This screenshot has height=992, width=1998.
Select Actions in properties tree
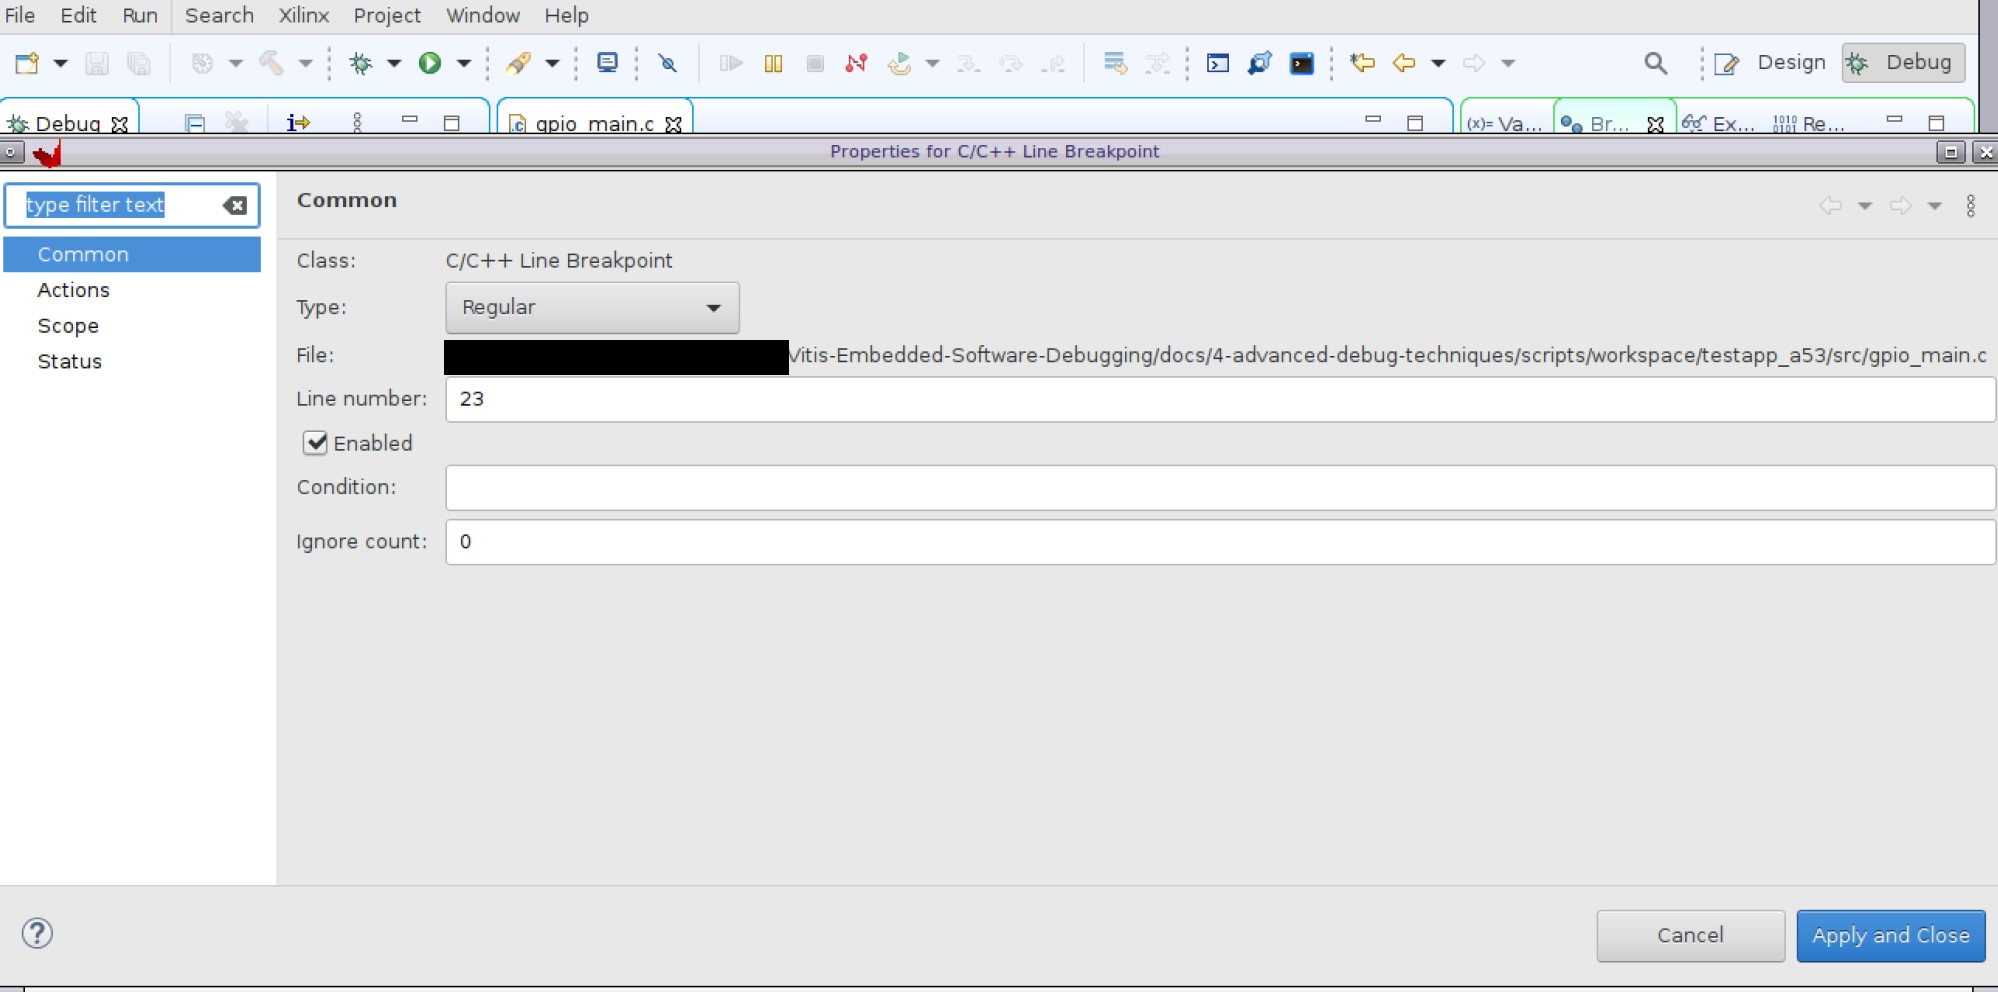[73, 290]
